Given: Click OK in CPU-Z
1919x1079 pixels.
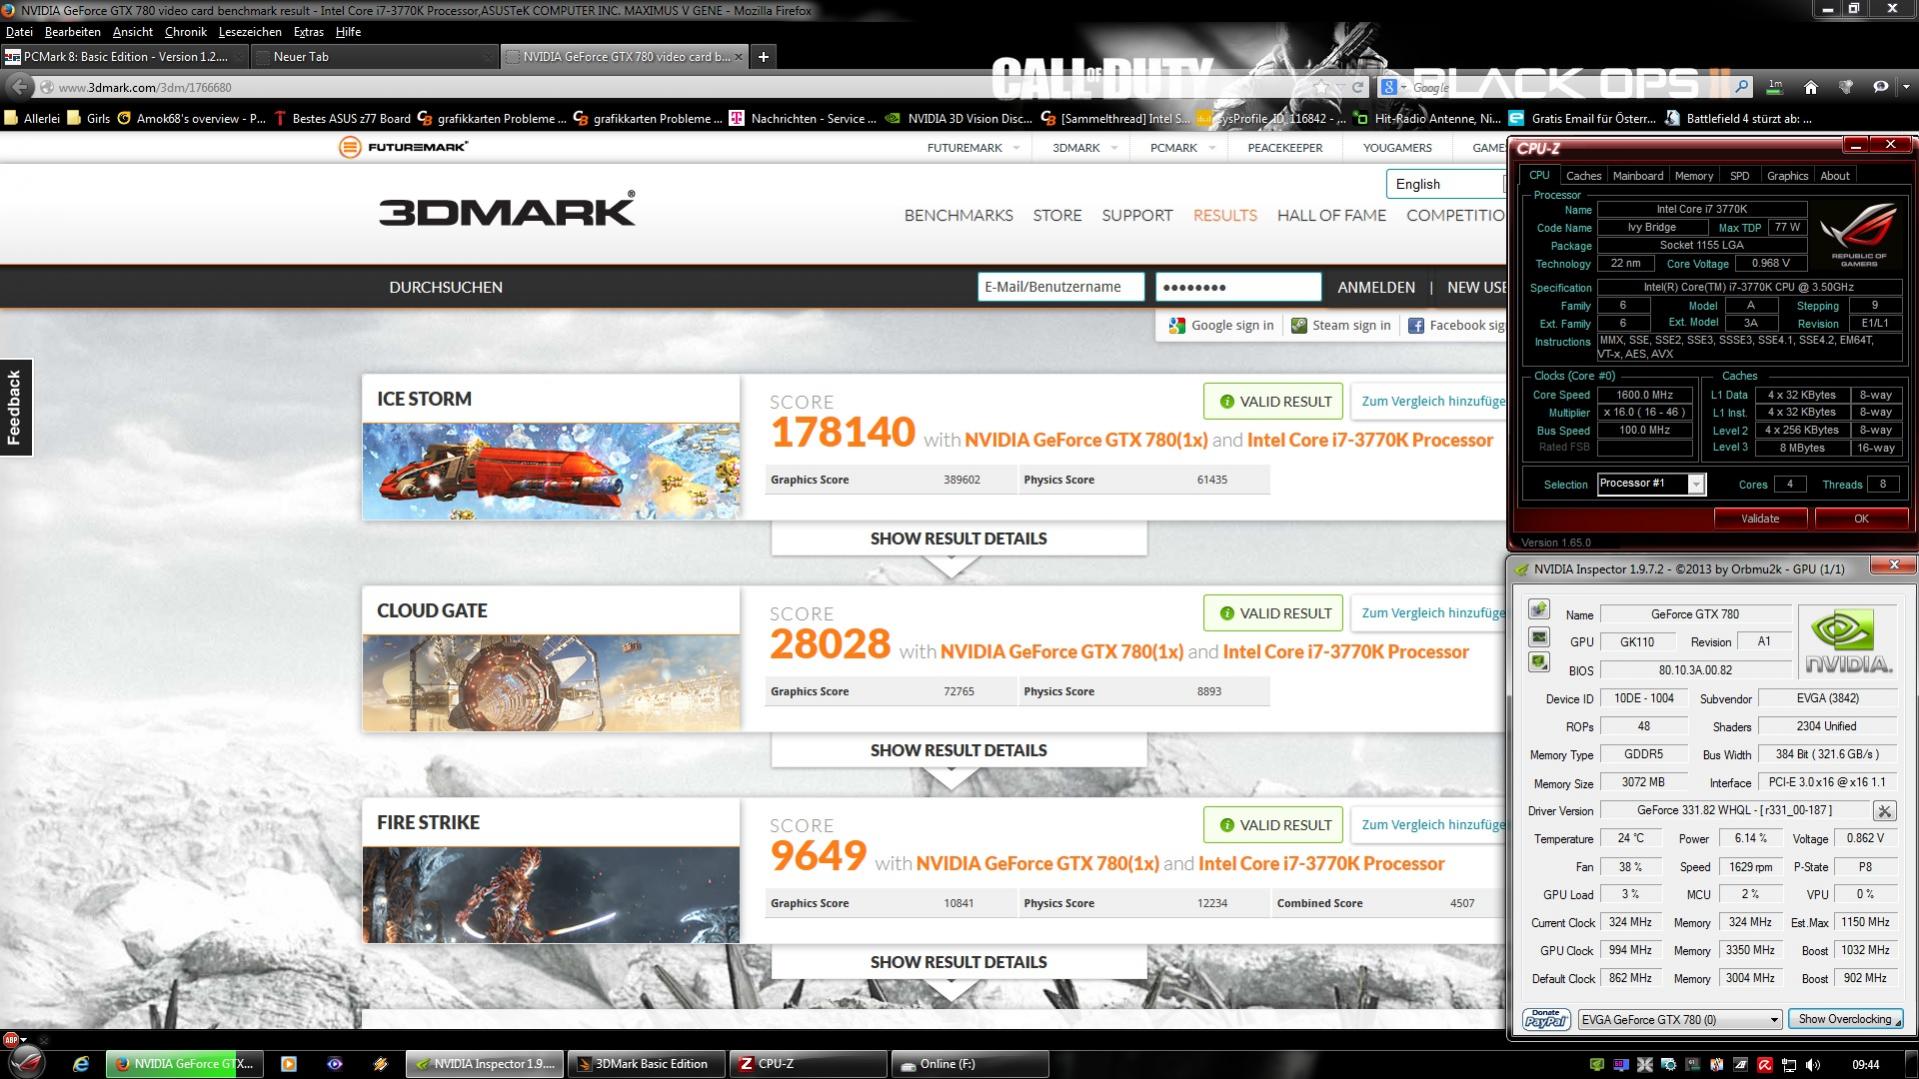Looking at the screenshot, I should pos(1861,518).
